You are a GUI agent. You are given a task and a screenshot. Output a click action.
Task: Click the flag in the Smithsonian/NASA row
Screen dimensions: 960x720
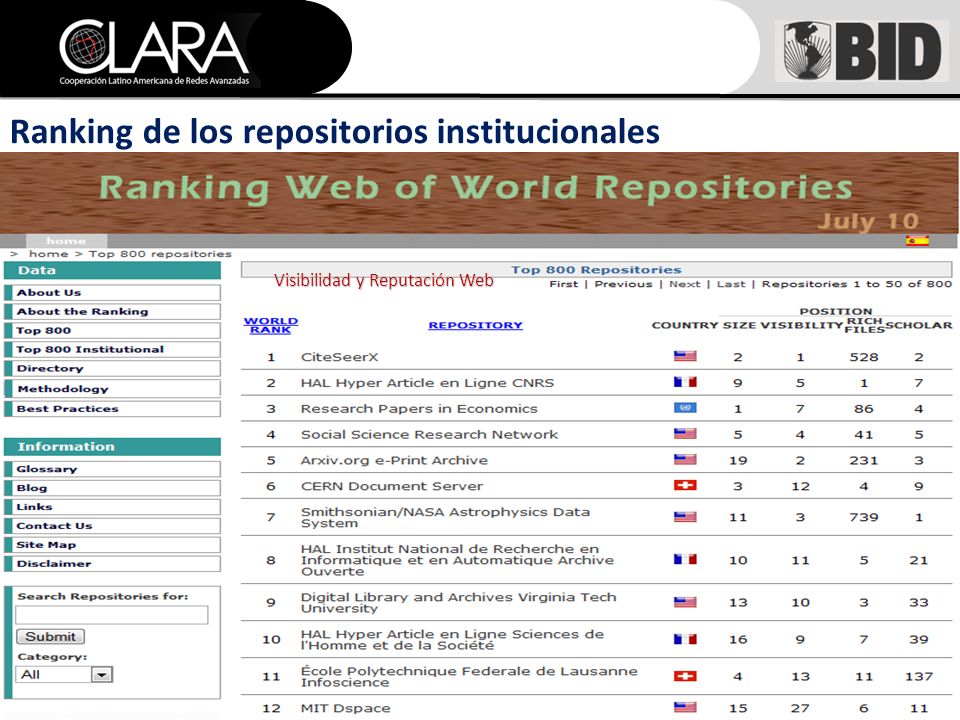coord(685,517)
